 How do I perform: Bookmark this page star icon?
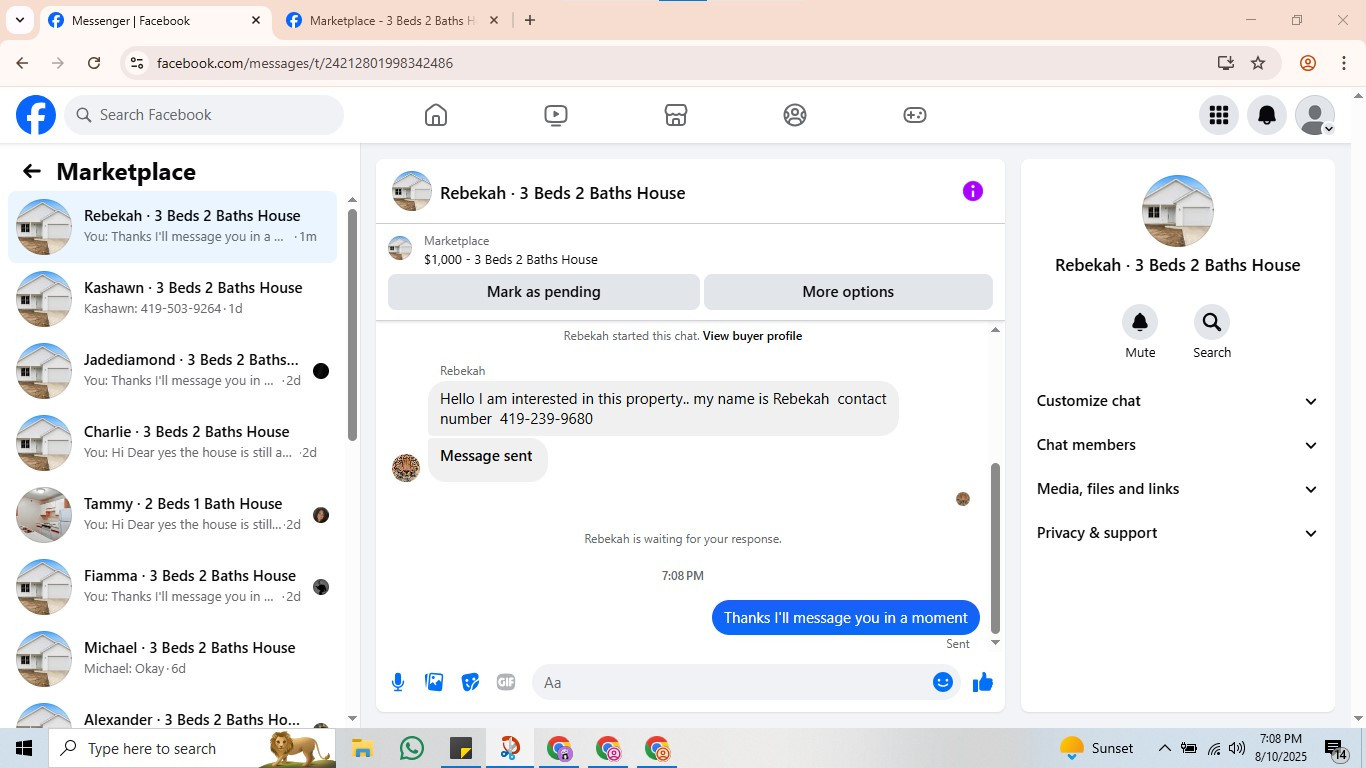click(1258, 63)
